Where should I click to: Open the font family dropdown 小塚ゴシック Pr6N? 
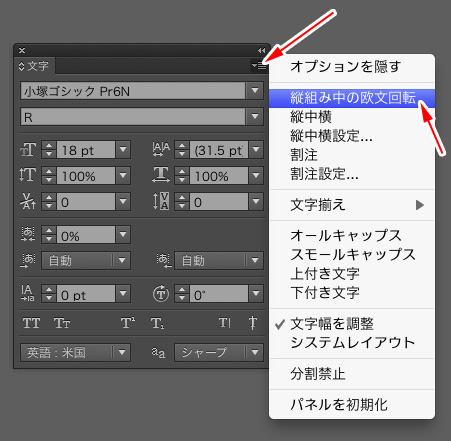tap(255, 90)
